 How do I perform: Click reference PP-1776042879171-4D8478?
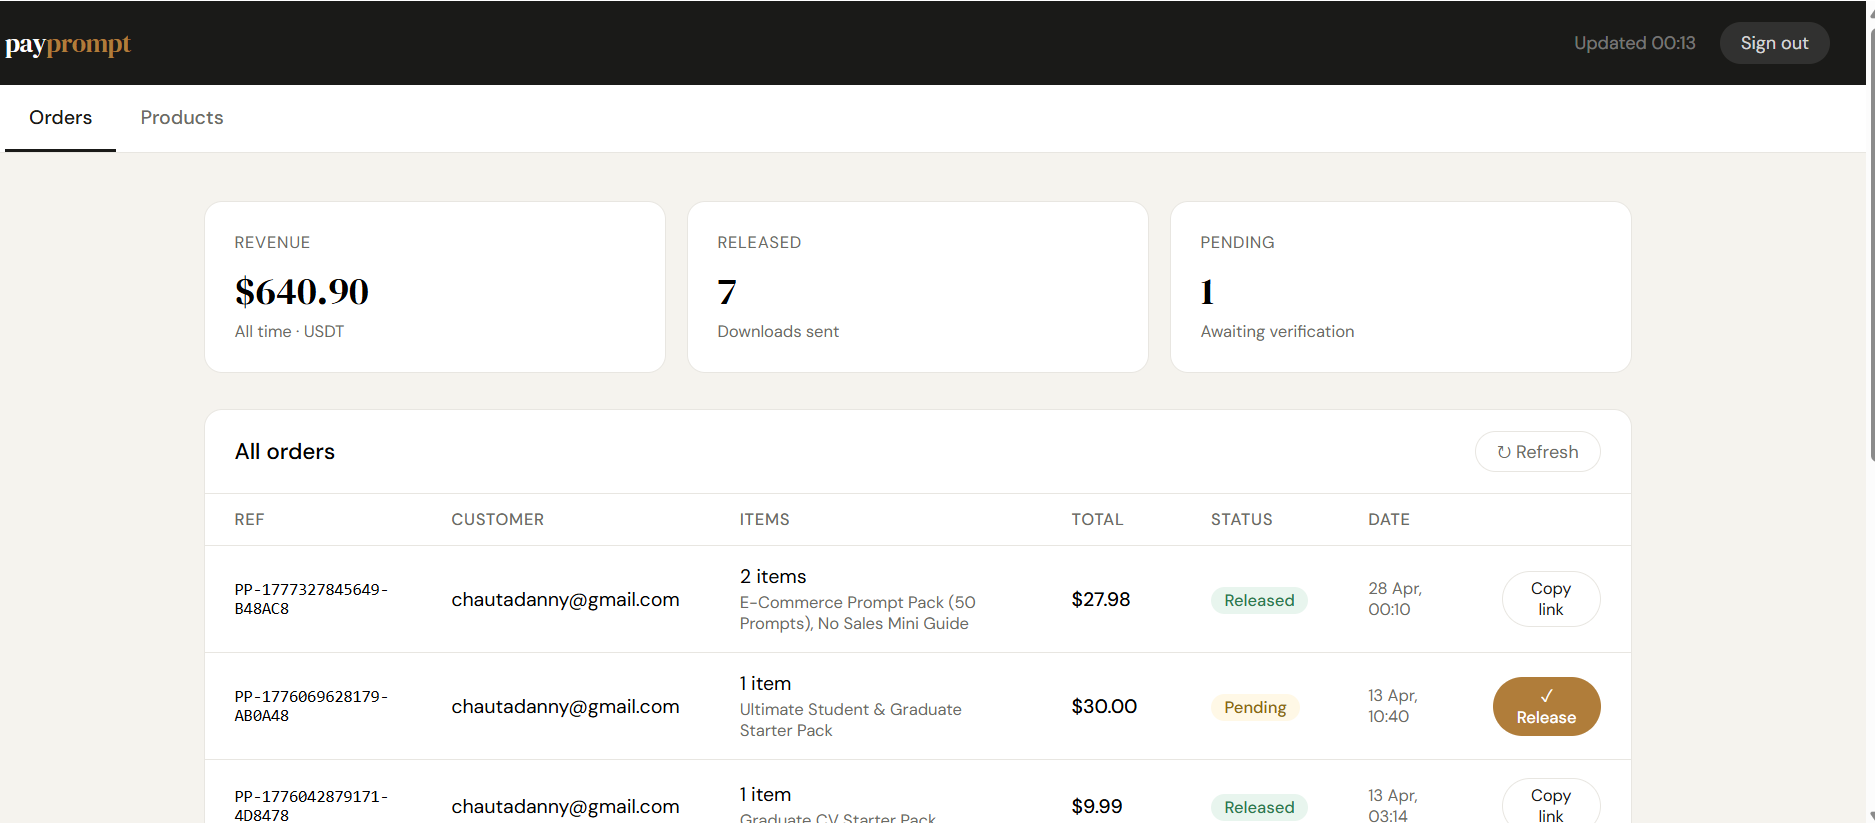click(x=311, y=805)
